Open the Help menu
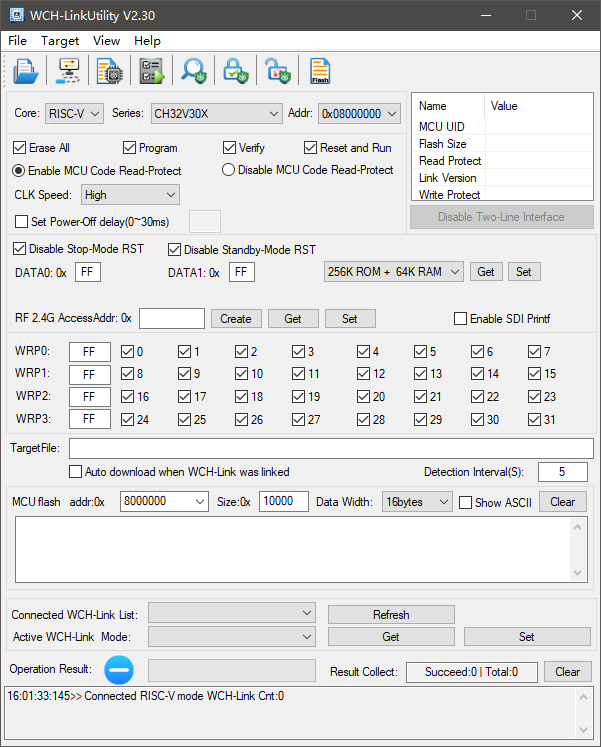The image size is (601, 747). click(148, 41)
